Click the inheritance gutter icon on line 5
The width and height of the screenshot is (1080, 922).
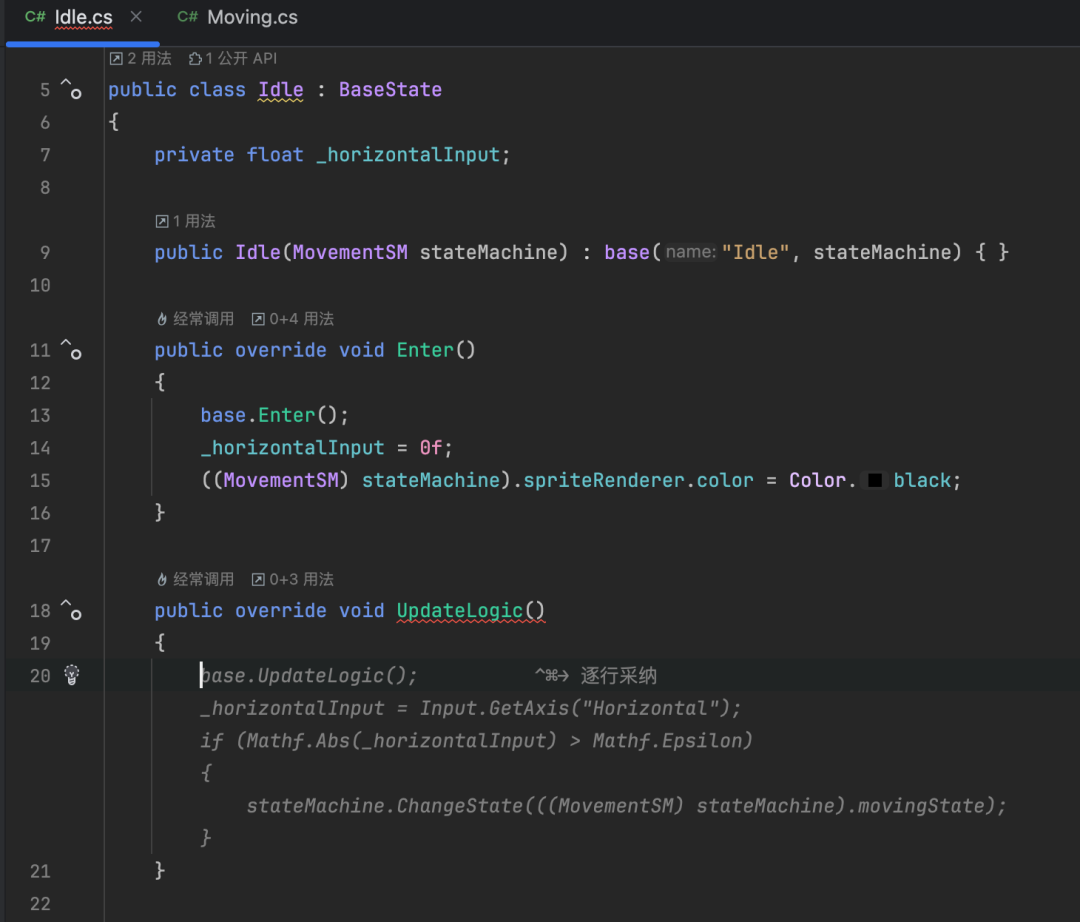(x=71, y=88)
